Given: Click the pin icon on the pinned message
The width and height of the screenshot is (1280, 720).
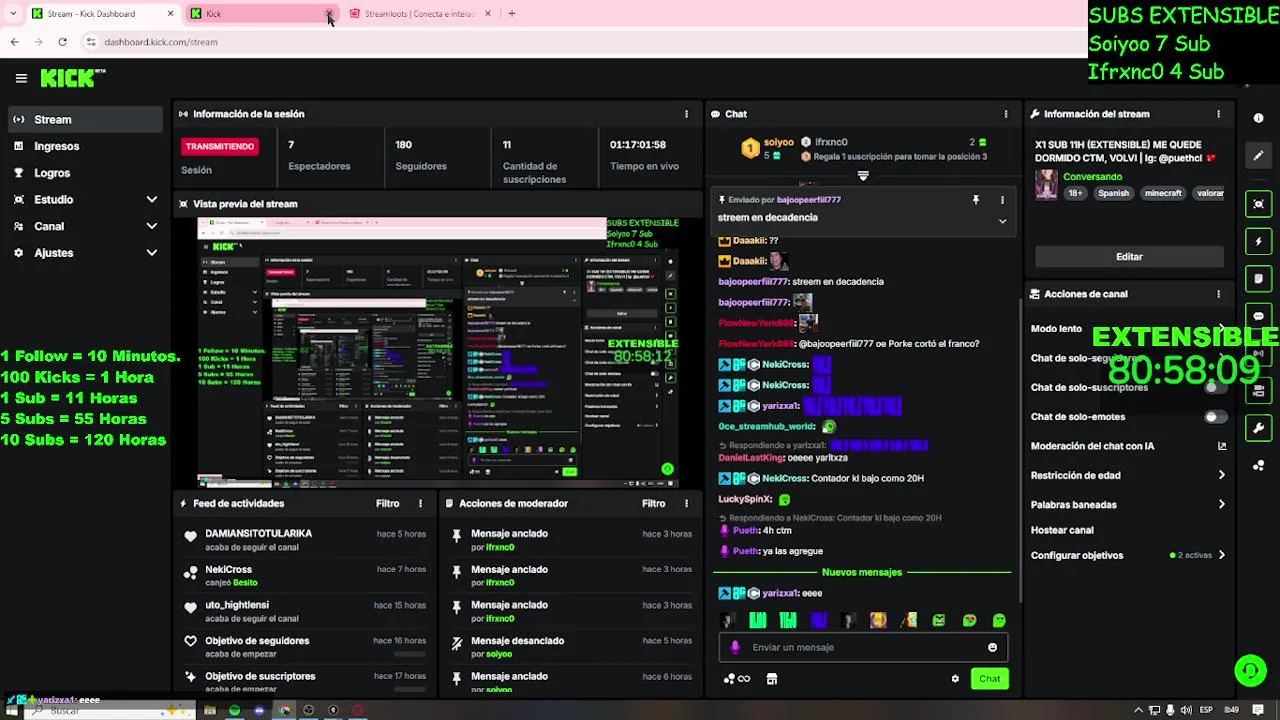Looking at the screenshot, I should coord(976,200).
